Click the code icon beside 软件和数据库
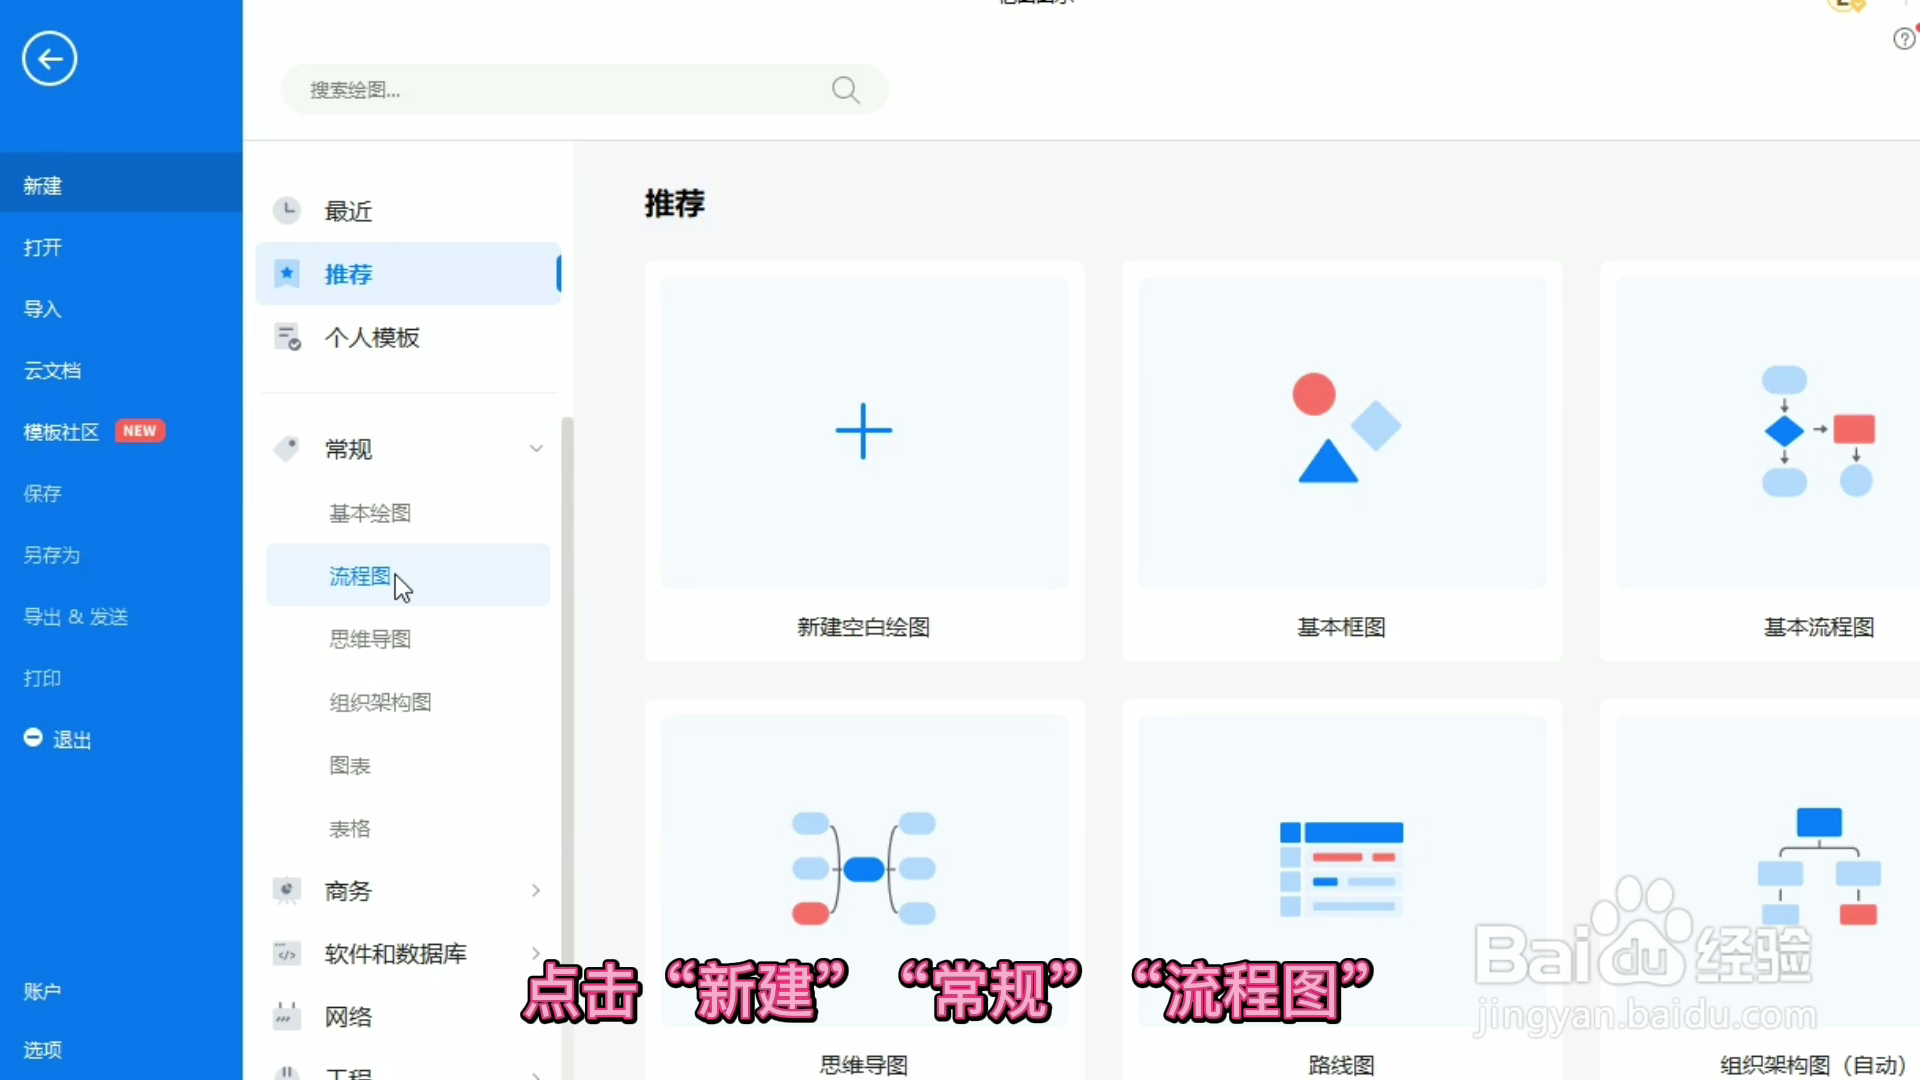Screen dimensions: 1920x1080 [287, 953]
